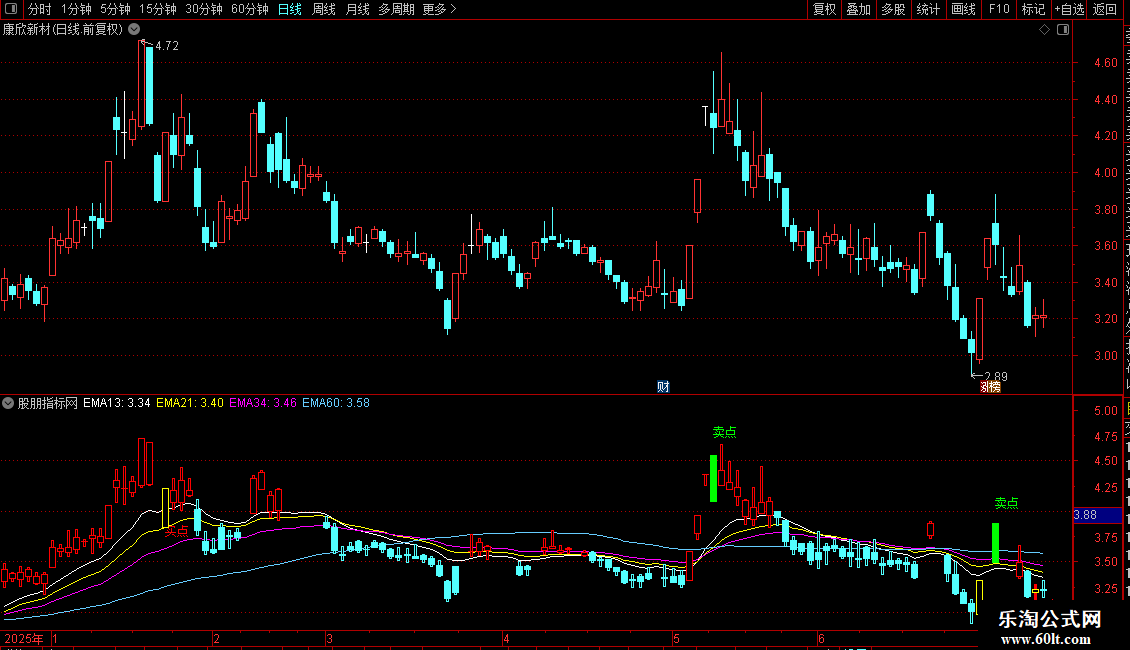
Task: Click the 涨榜 marker icon below 2.89
Action: click(990, 387)
